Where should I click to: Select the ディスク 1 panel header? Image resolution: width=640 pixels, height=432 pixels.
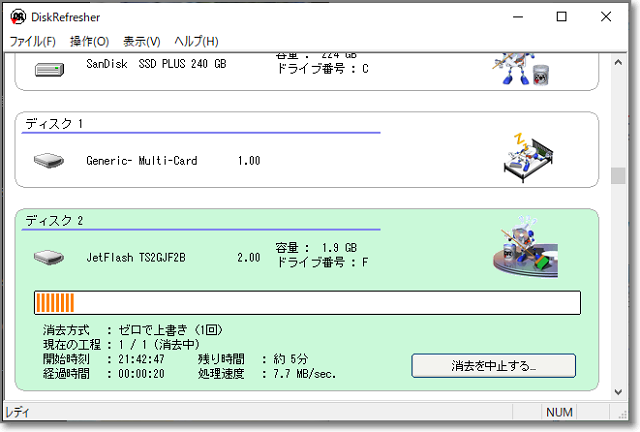coord(54,124)
